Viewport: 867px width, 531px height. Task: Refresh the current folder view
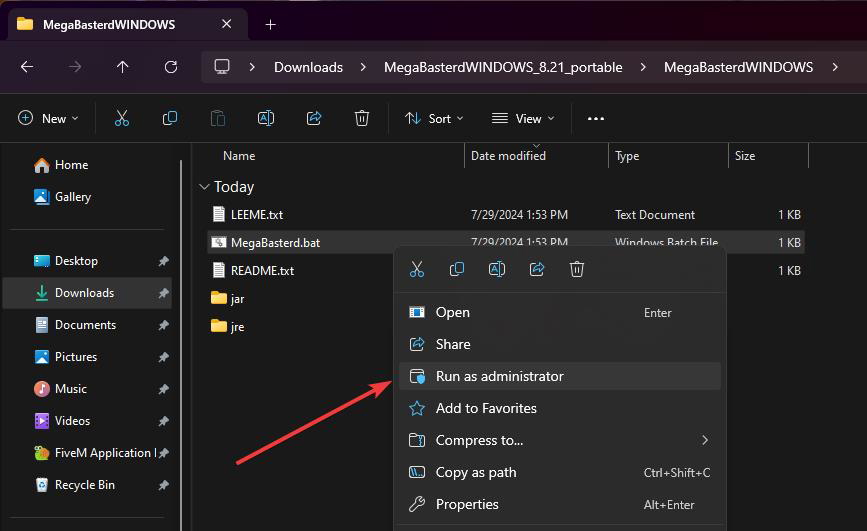(x=171, y=67)
